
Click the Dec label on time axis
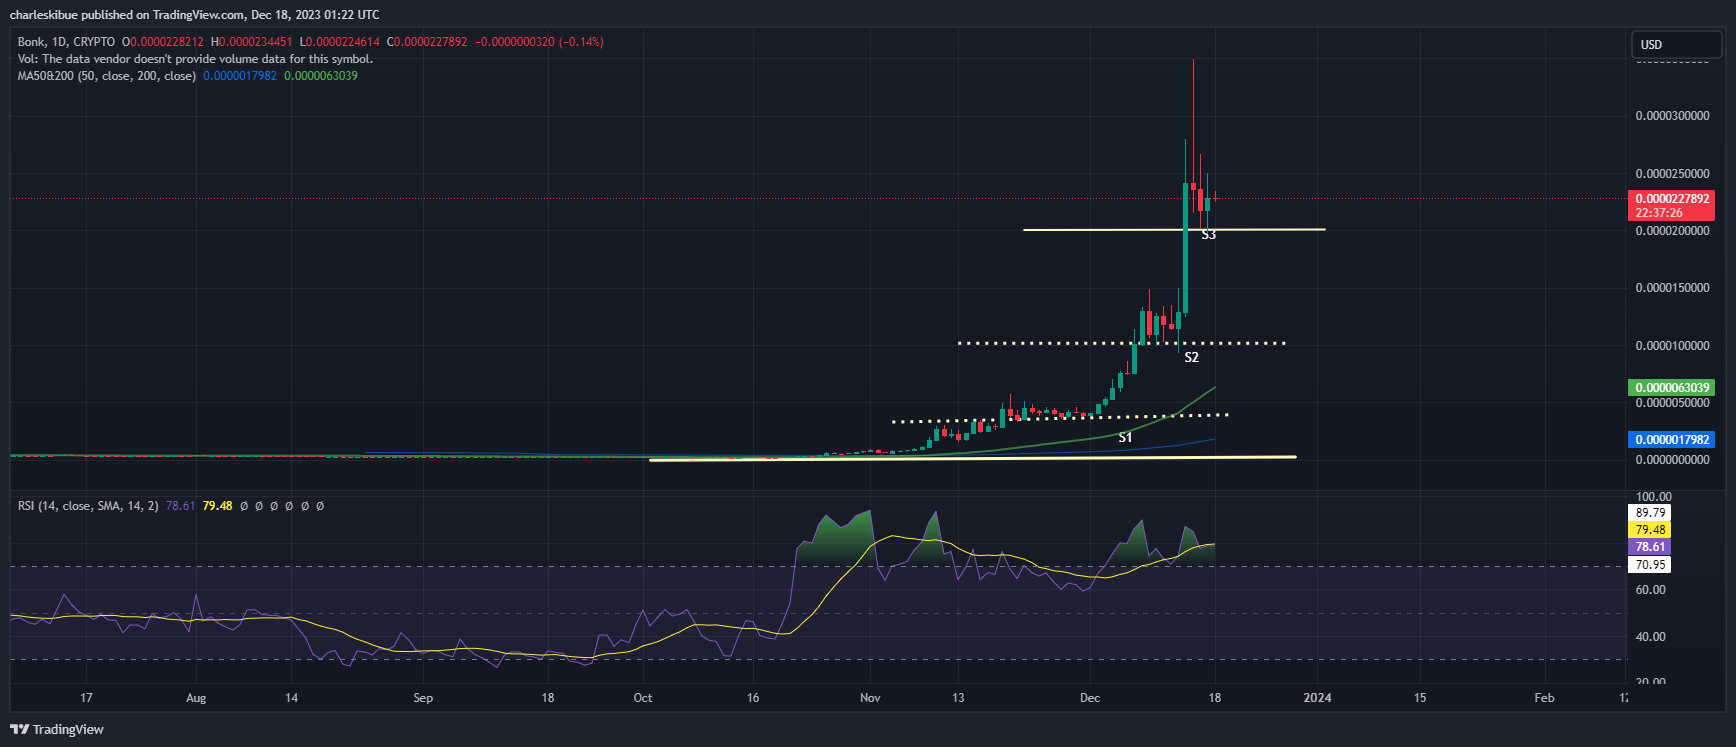pos(1090,698)
